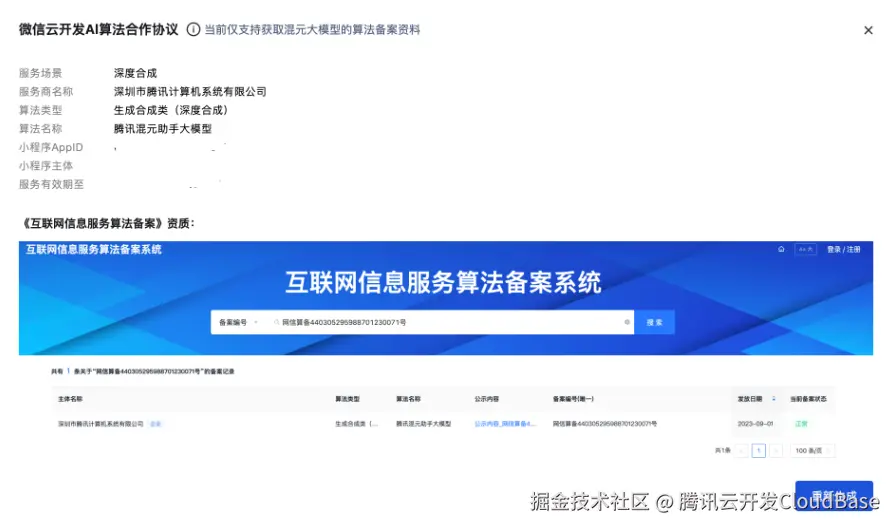This screenshot has height=529, width=896.
Task: Click the 算法类型 column header
Action: tap(347, 399)
